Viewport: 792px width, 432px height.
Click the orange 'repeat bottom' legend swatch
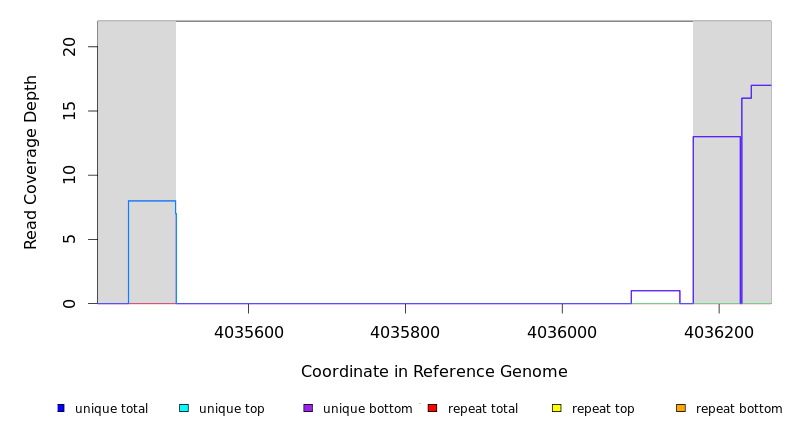(x=681, y=408)
